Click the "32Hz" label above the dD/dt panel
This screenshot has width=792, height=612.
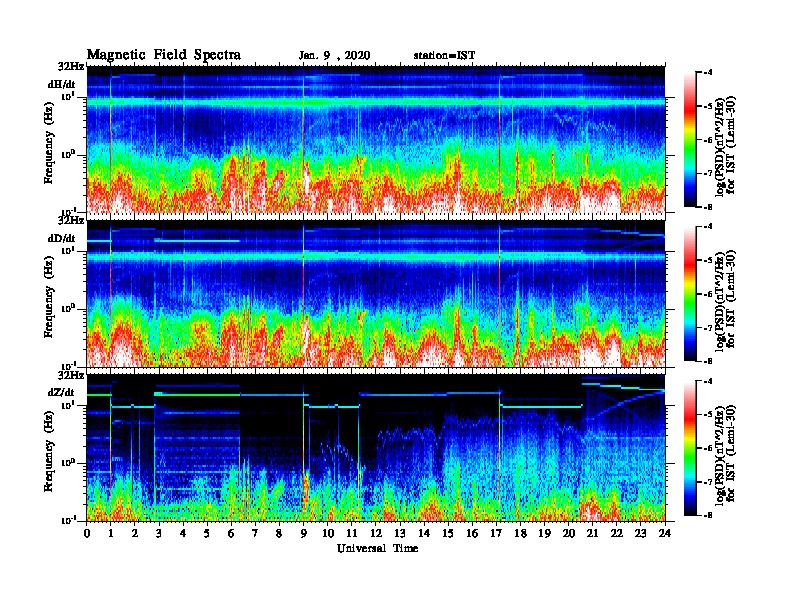(71, 221)
